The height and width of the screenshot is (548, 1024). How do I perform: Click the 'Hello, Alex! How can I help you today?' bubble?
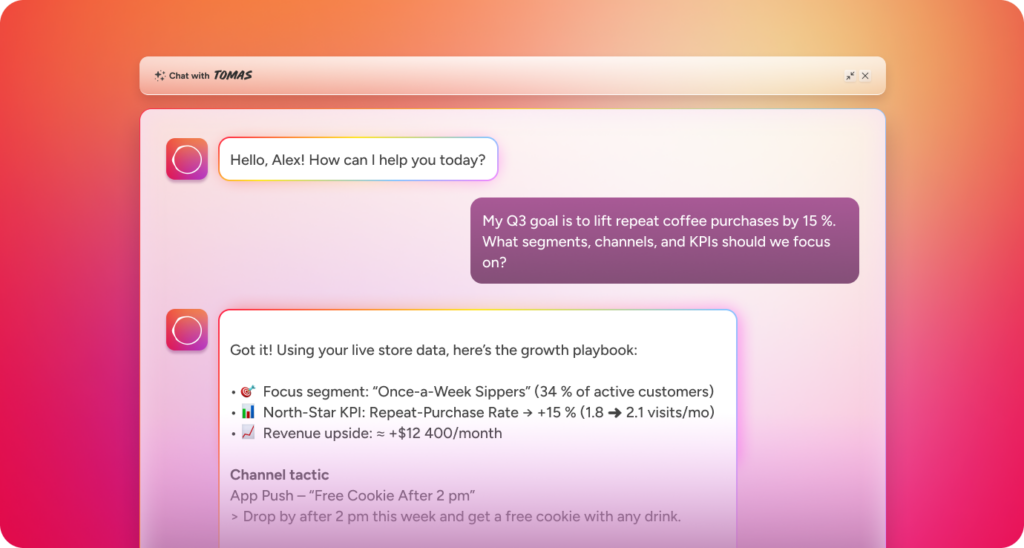click(x=358, y=159)
